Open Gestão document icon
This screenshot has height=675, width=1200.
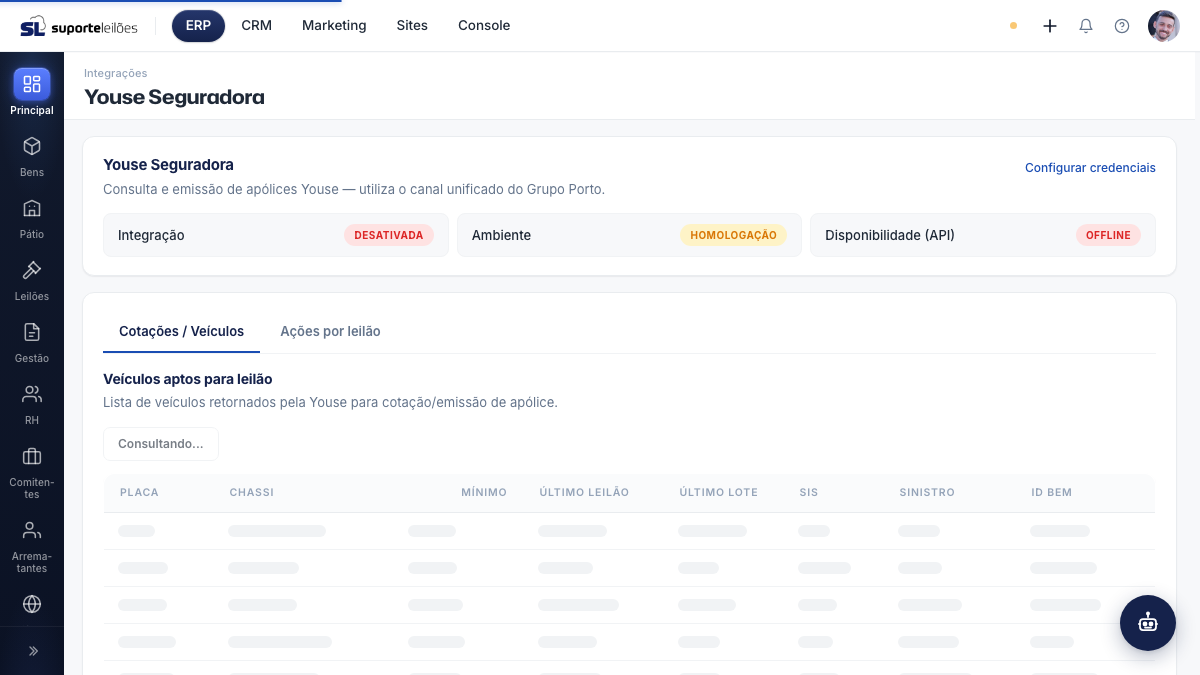click(32, 332)
